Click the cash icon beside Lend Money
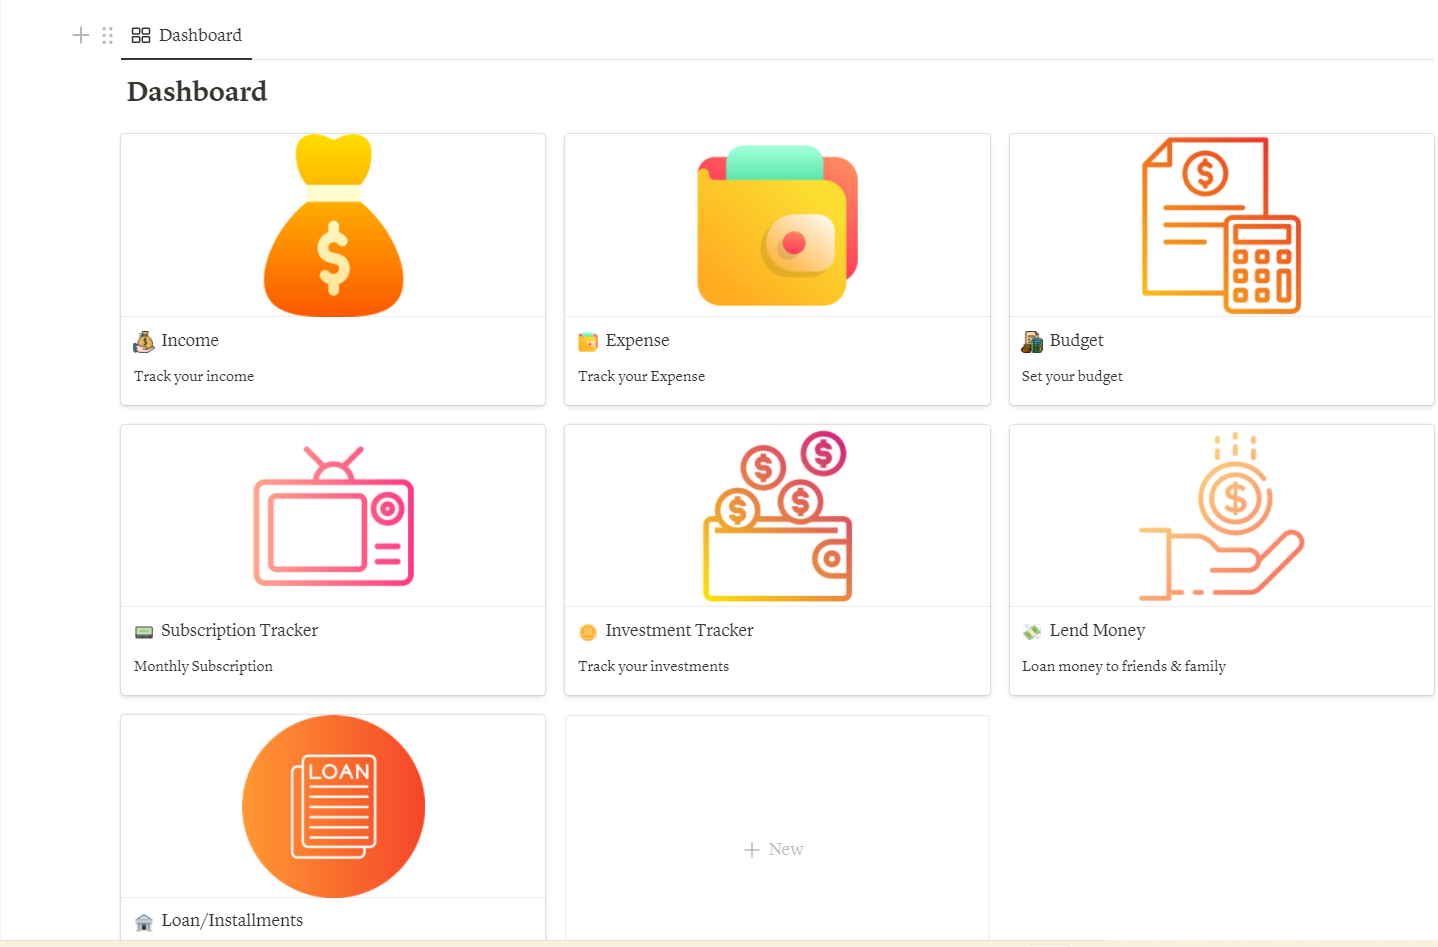Screen dimensions: 1438x947 (x=1032, y=632)
